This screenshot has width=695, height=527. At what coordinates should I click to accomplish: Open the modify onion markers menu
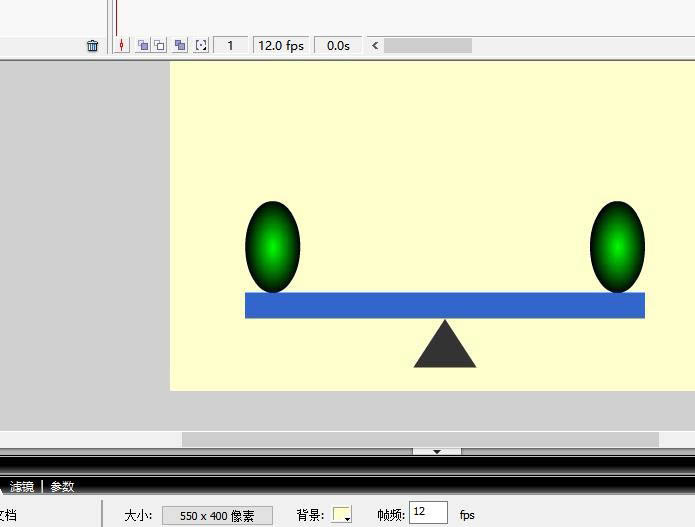pyautogui.click(x=201, y=46)
